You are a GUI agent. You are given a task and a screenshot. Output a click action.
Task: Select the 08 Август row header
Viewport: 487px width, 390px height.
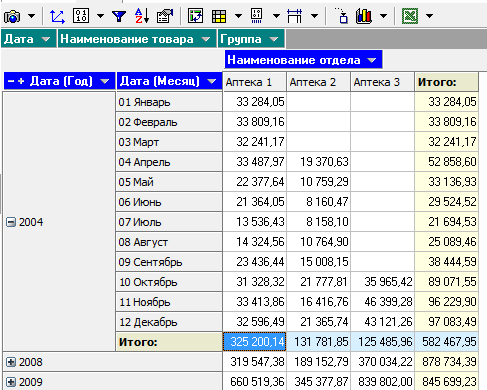click(169, 242)
